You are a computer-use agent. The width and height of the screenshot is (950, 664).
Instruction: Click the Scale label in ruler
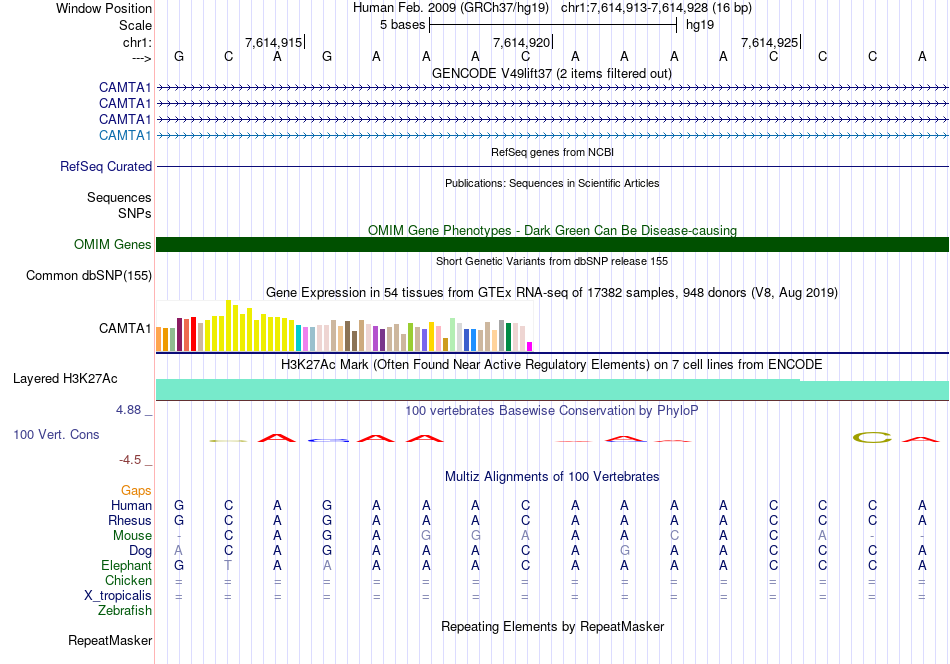pos(135,25)
